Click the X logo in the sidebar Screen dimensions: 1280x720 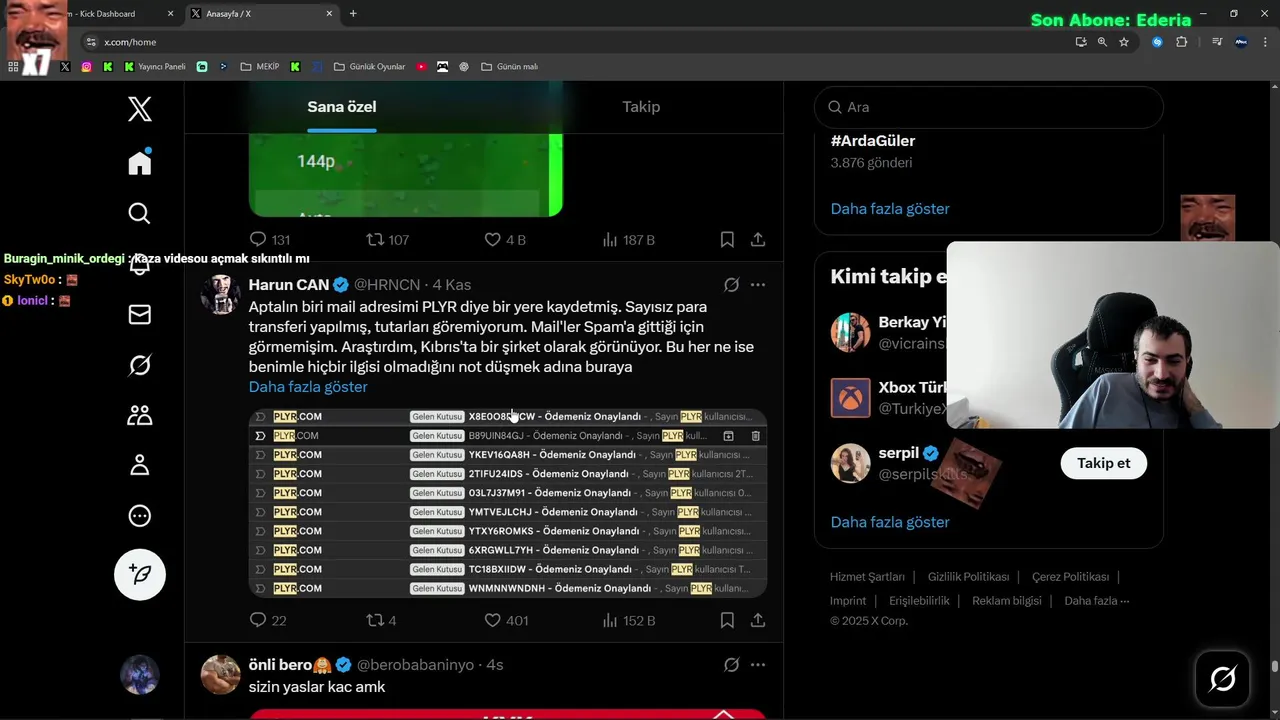tap(140, 109)
